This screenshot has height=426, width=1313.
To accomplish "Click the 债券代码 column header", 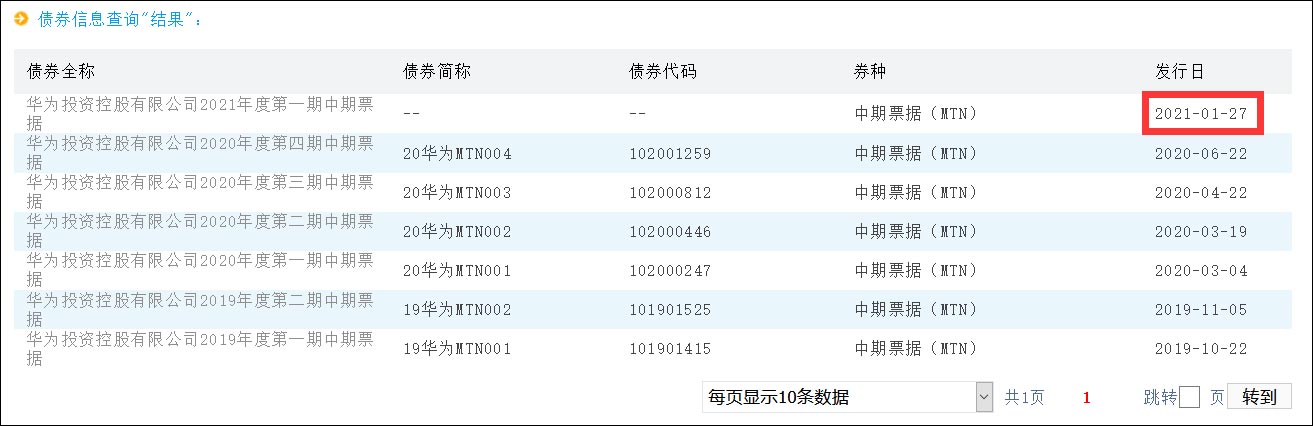I will click(663, 72).
